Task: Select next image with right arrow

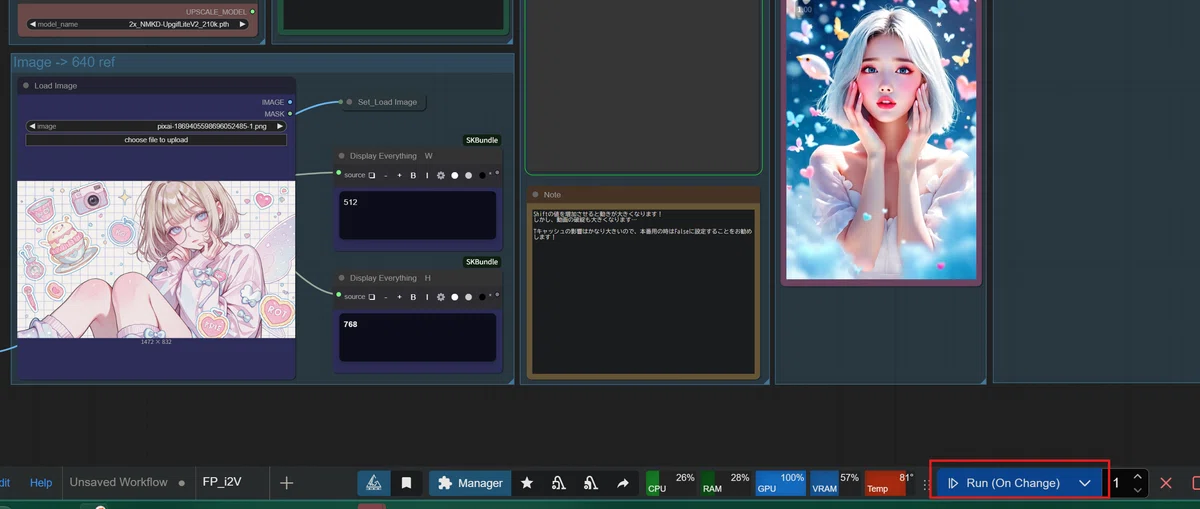Action: tap(280, 127)
